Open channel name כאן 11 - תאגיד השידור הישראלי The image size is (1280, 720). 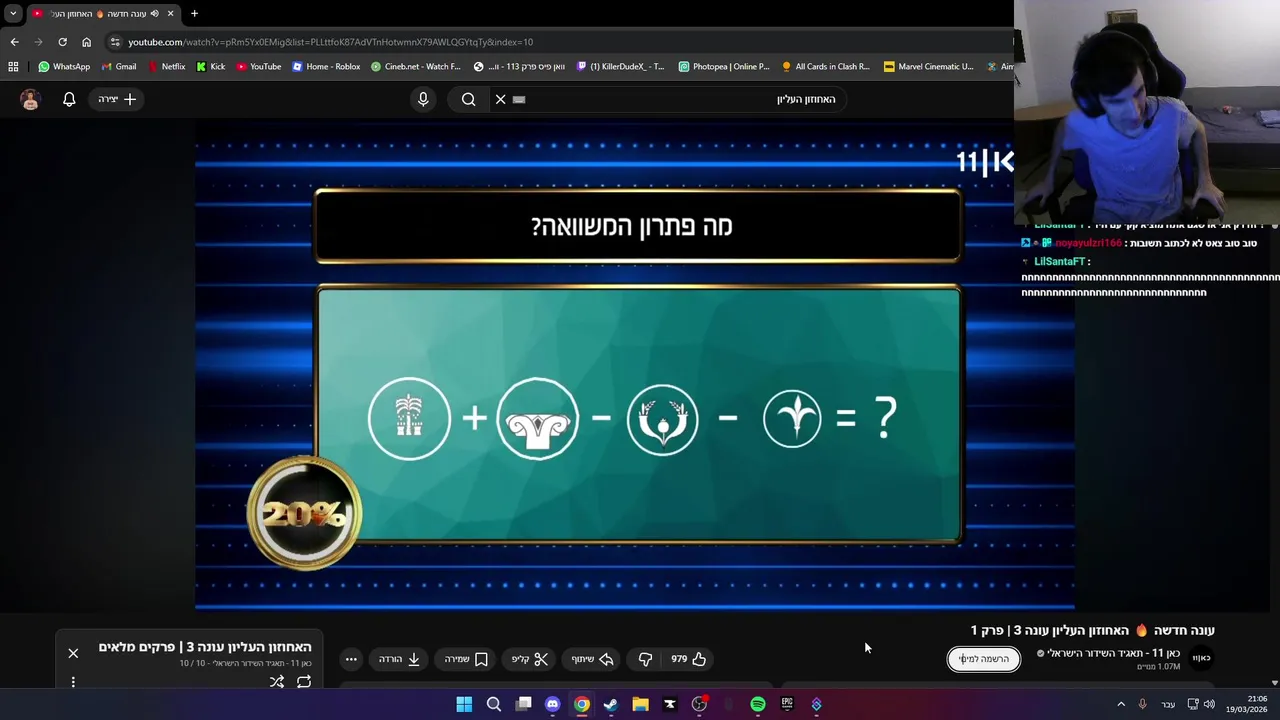1113,653
